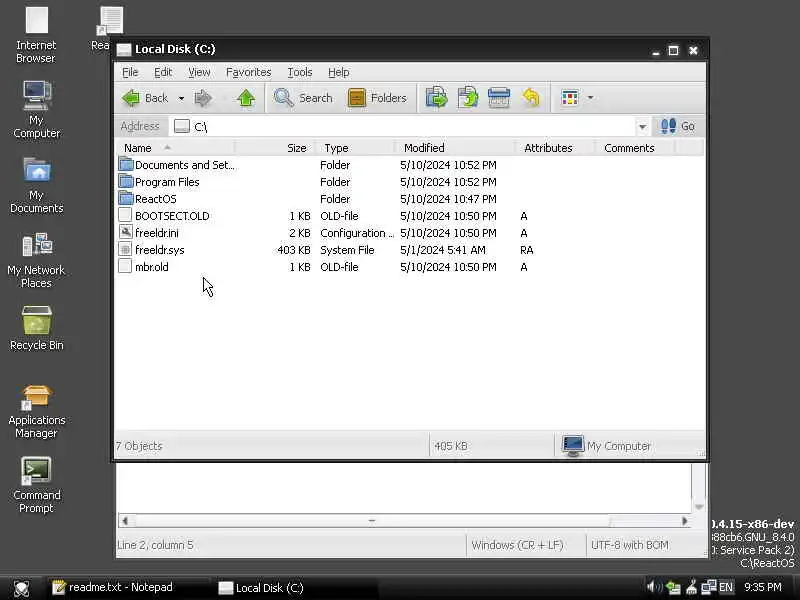Image resolution: width=800 pixels, height=600 pixels.
Task: Click the ReactOS Start button
Action: point(21,588)
